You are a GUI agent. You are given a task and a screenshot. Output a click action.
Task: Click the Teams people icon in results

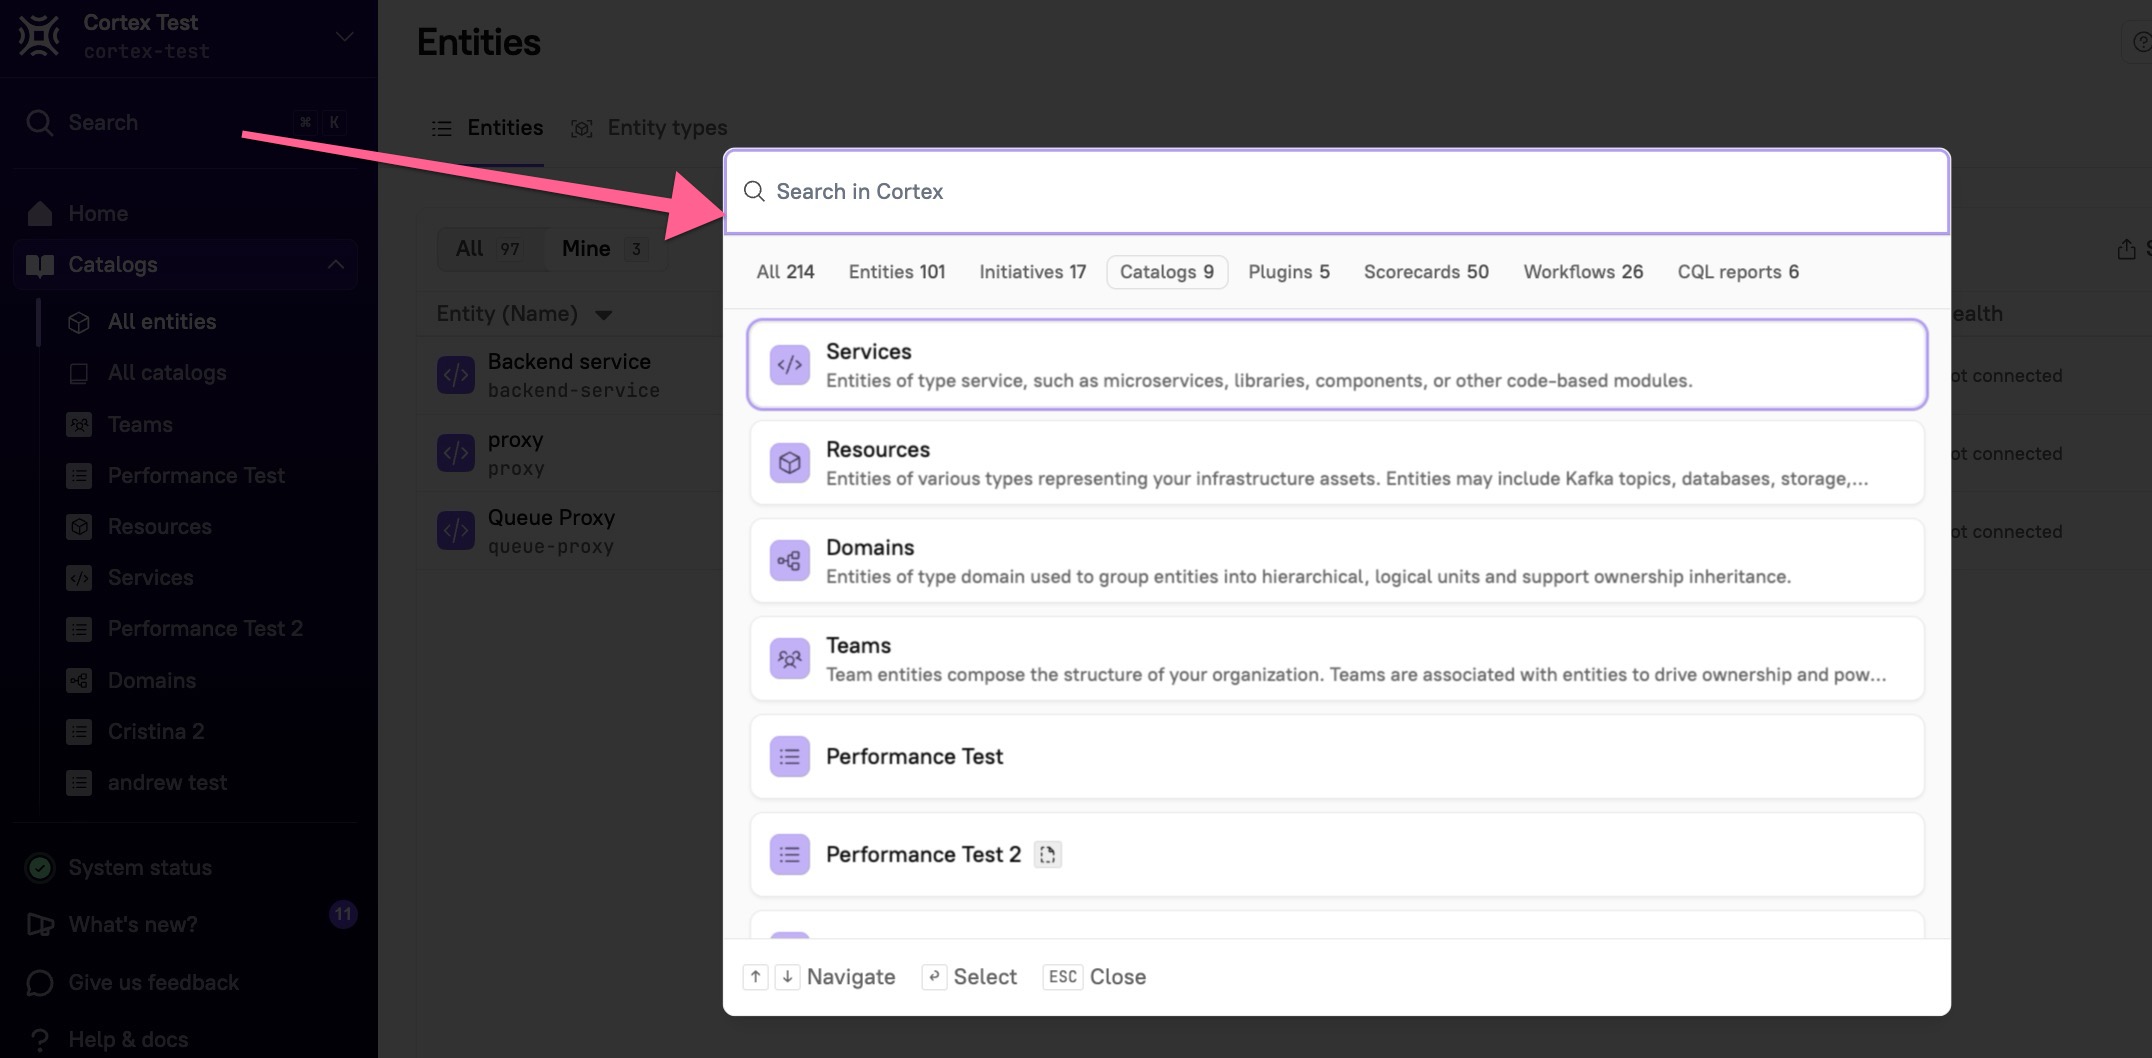pos(789,659)
